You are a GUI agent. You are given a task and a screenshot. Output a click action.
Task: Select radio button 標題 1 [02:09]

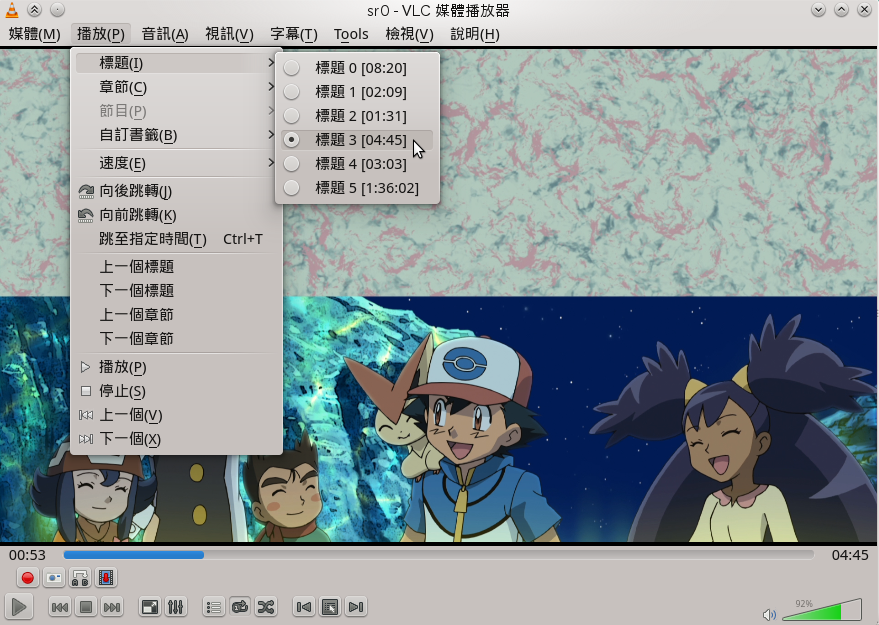coord(292,91)
